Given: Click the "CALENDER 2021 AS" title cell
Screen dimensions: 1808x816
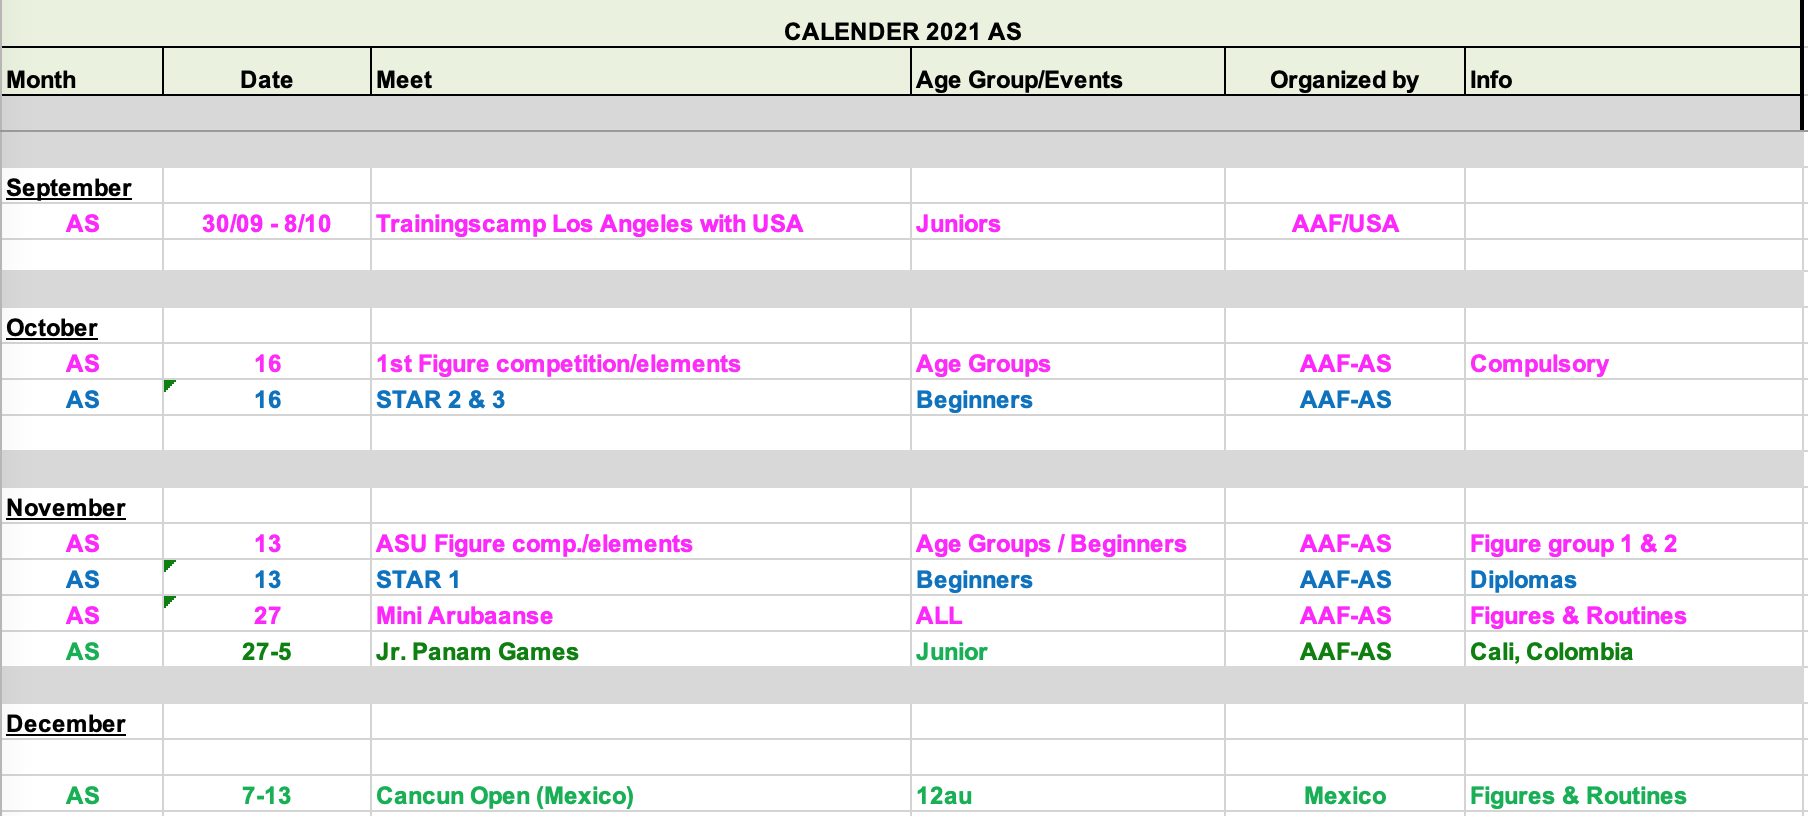Looking at the screenshot, I should click(x=902, y=31).
